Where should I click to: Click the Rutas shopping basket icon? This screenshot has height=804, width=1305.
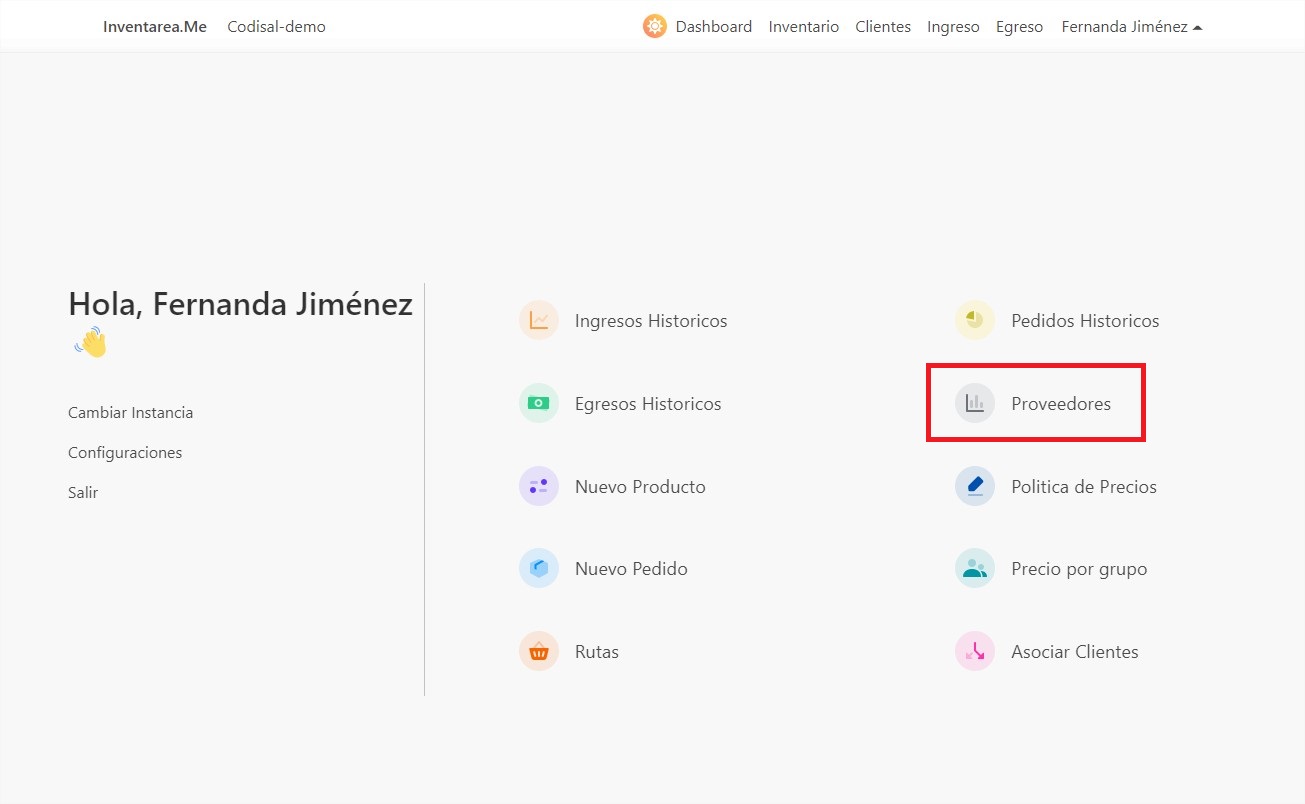tap(539, 651)
